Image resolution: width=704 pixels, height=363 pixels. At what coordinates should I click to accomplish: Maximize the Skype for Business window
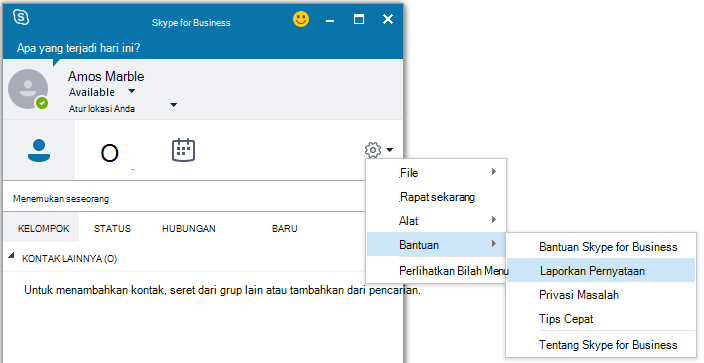click(x=359, y=19)
